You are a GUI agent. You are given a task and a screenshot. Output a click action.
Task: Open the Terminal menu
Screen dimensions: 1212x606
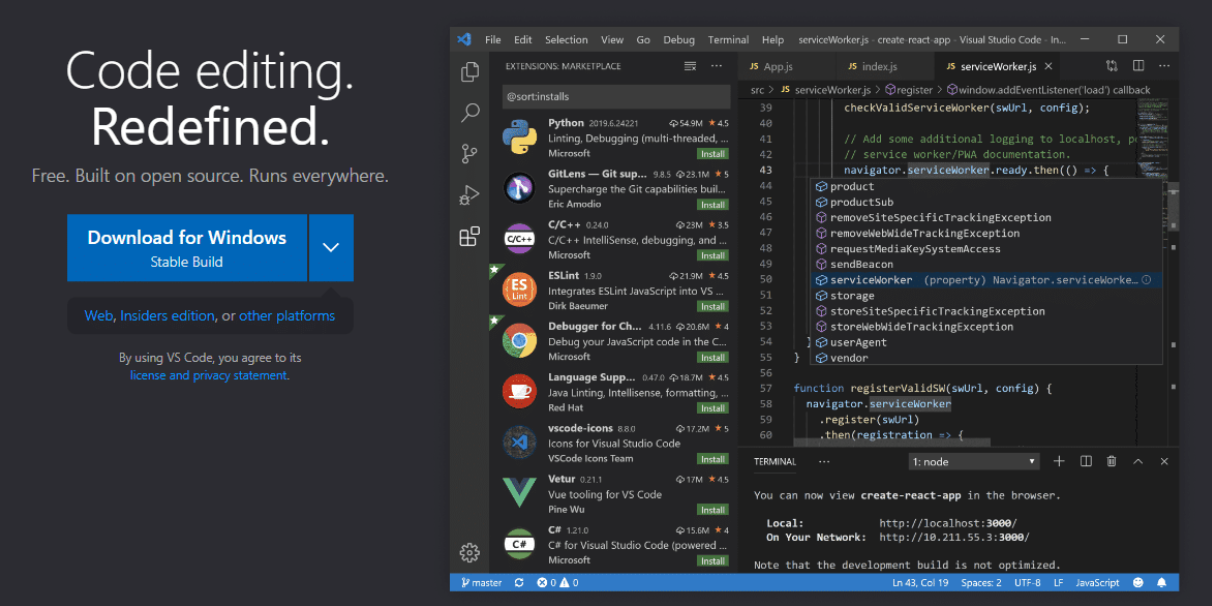tap(728, 40)
